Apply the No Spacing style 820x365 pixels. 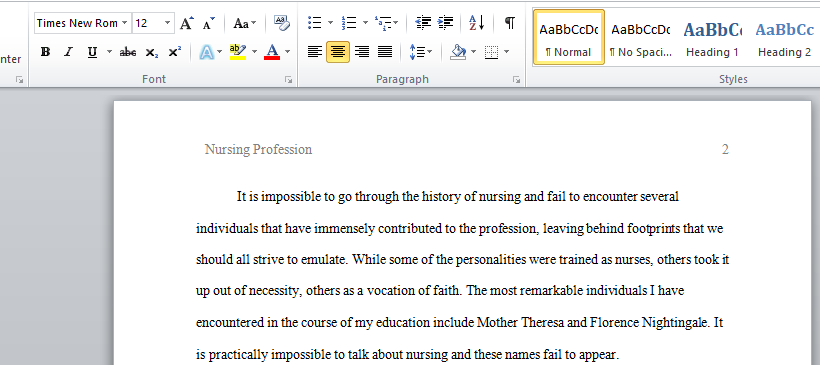tap(641, 37)
